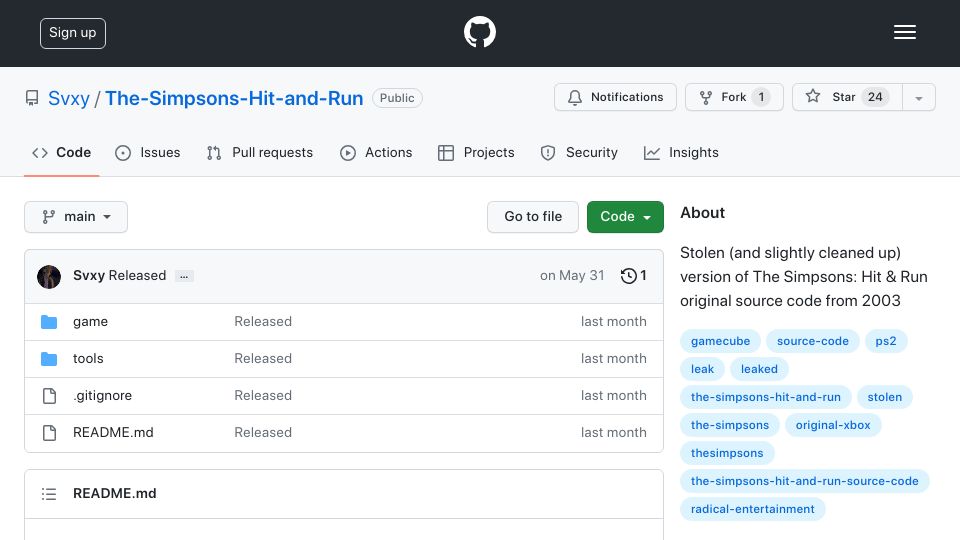
Task: Click the fork icon in Fork button
Action: 705,97
